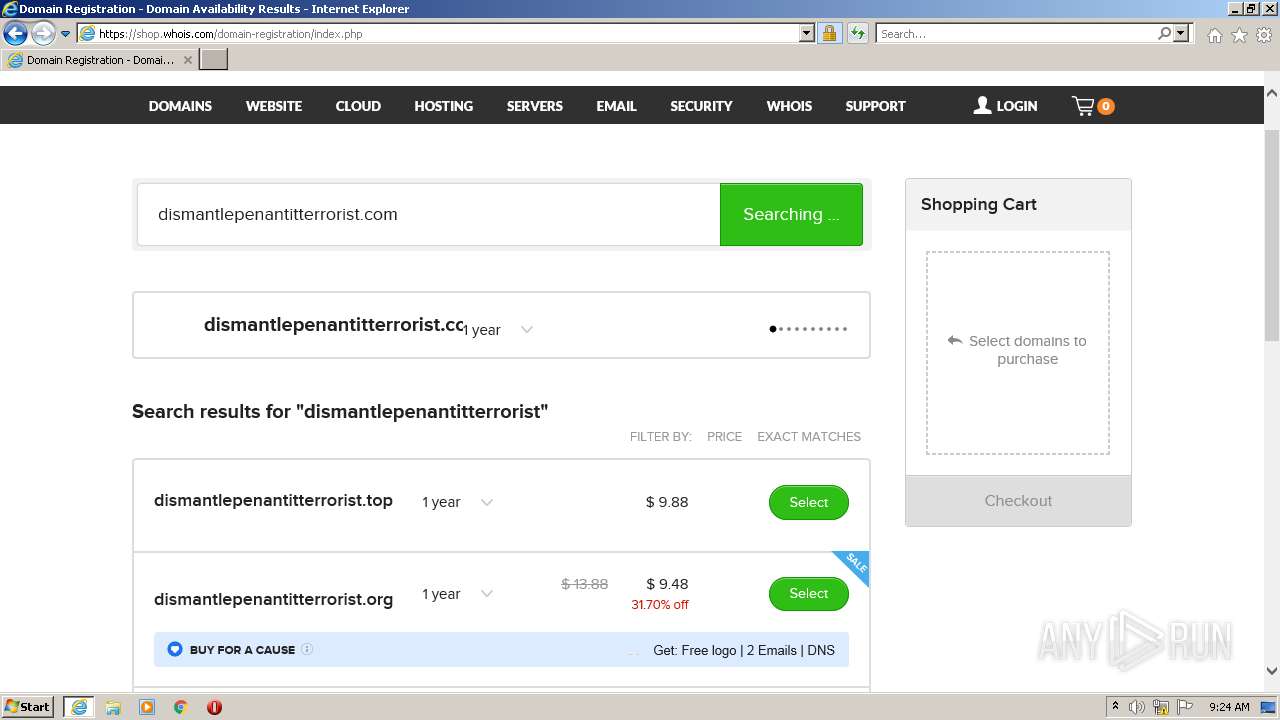
Task: Open the Windows Start button
Action: 28,707
